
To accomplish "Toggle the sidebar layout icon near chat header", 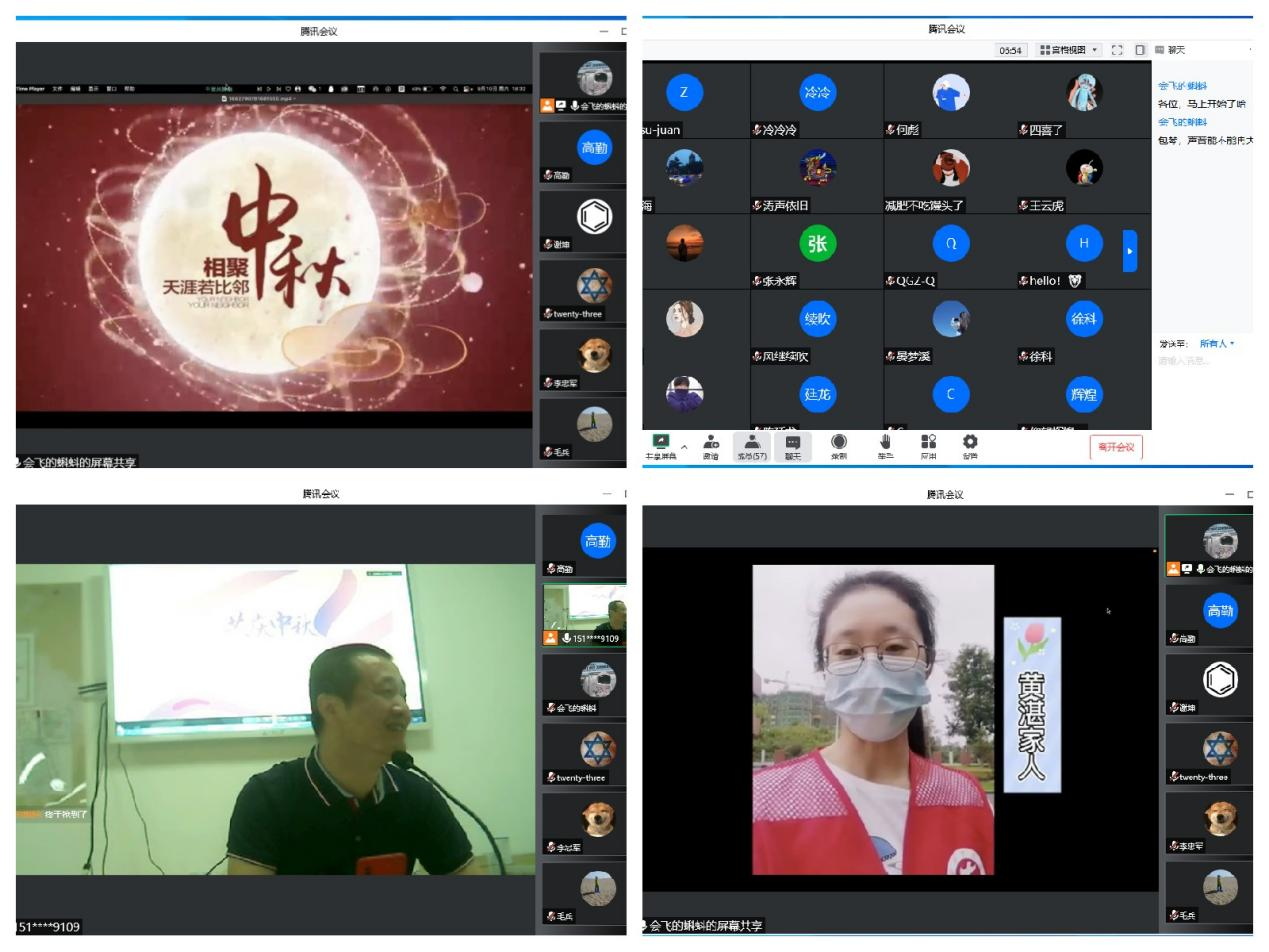I will (x=1140, y=50).
